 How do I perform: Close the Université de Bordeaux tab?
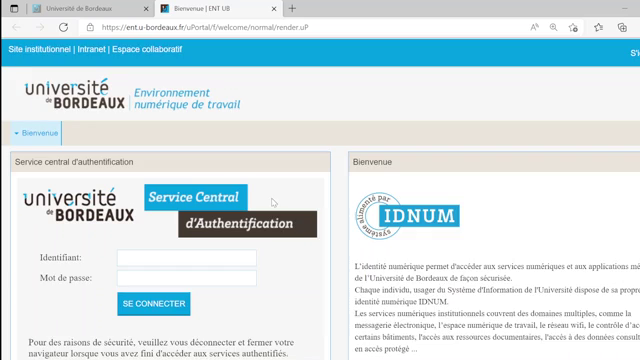(x=146, y=9)
